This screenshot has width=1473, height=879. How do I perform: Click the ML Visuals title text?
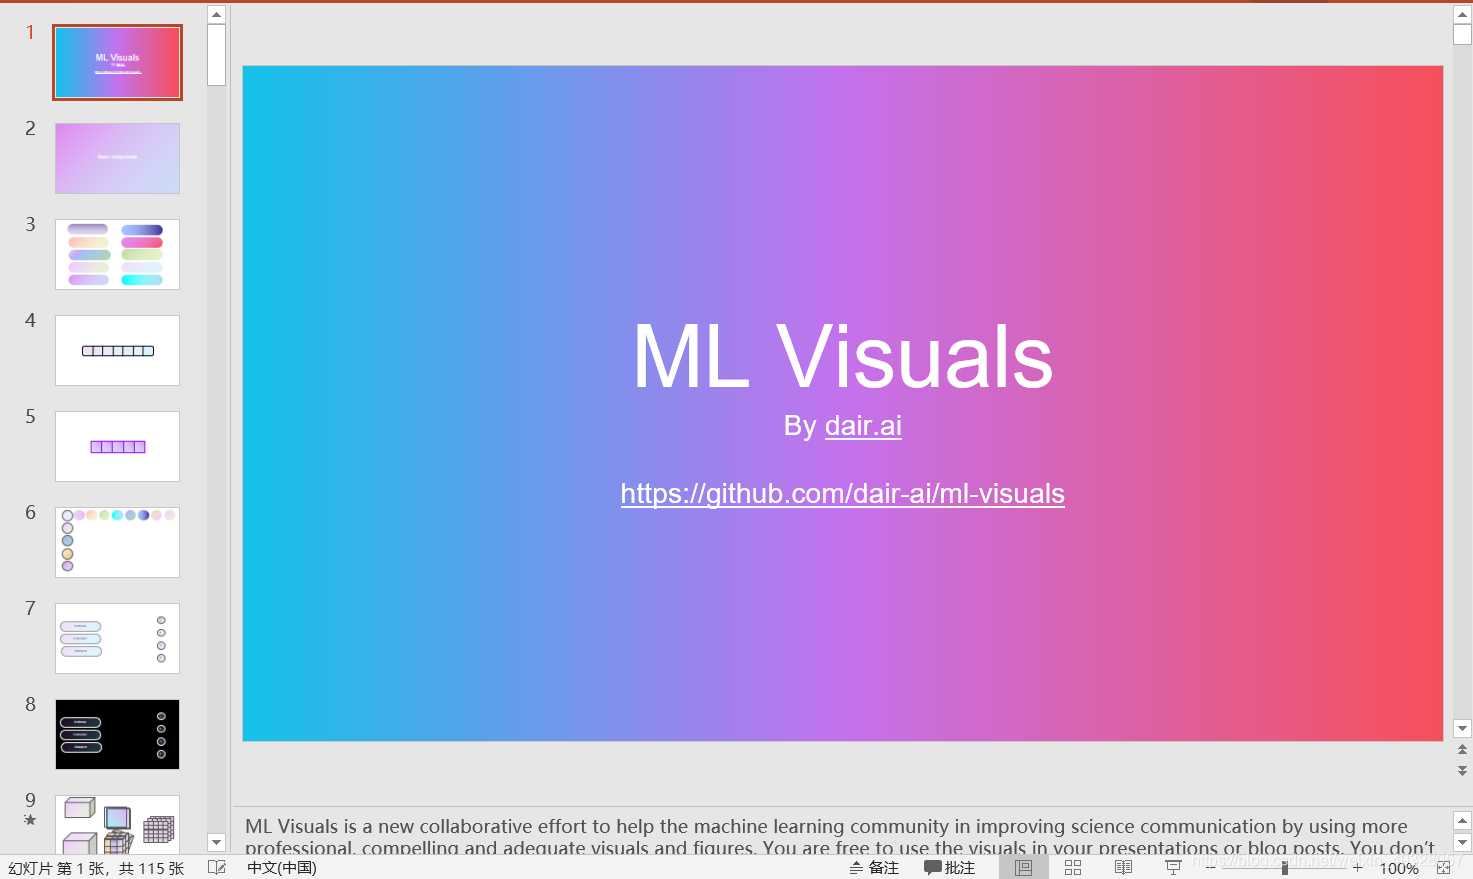click(843, 357)
